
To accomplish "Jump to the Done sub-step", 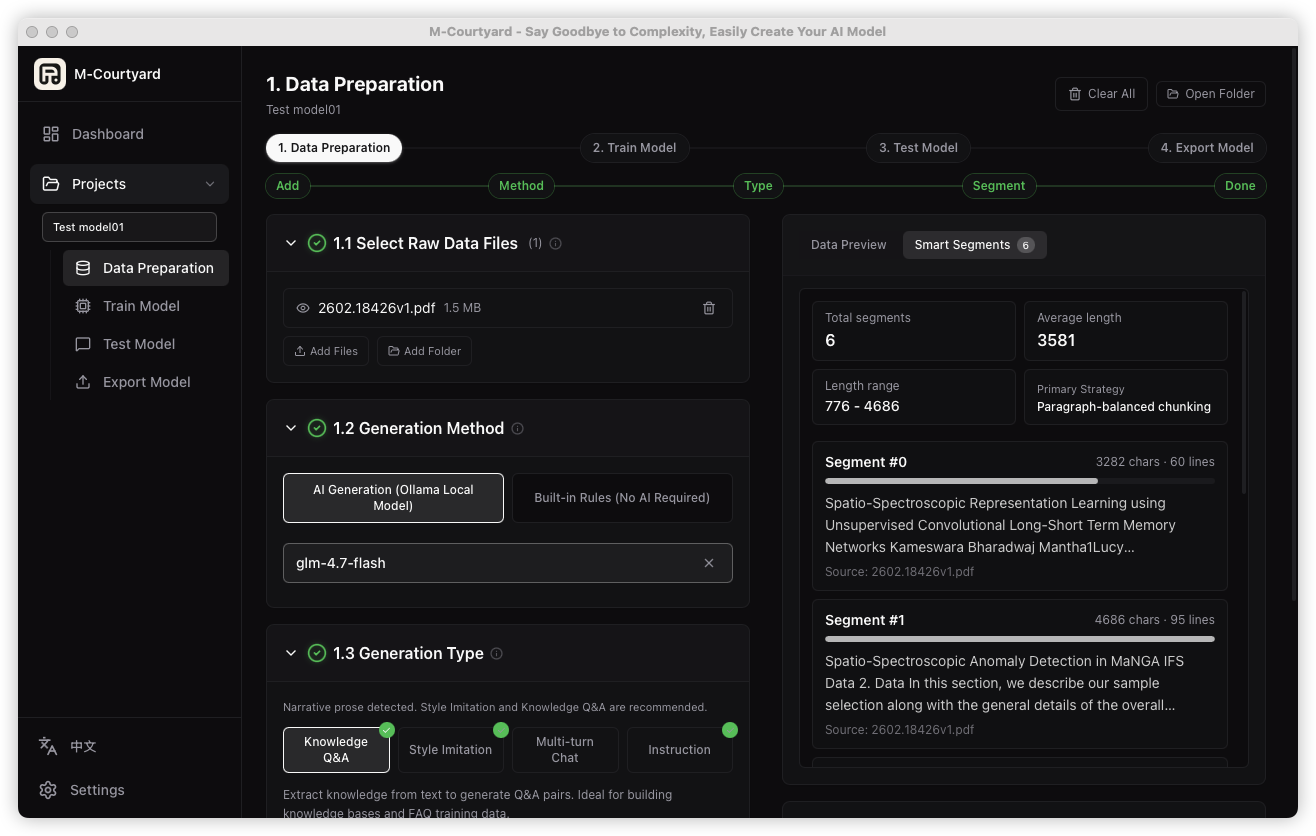I will coord(1240,186).
